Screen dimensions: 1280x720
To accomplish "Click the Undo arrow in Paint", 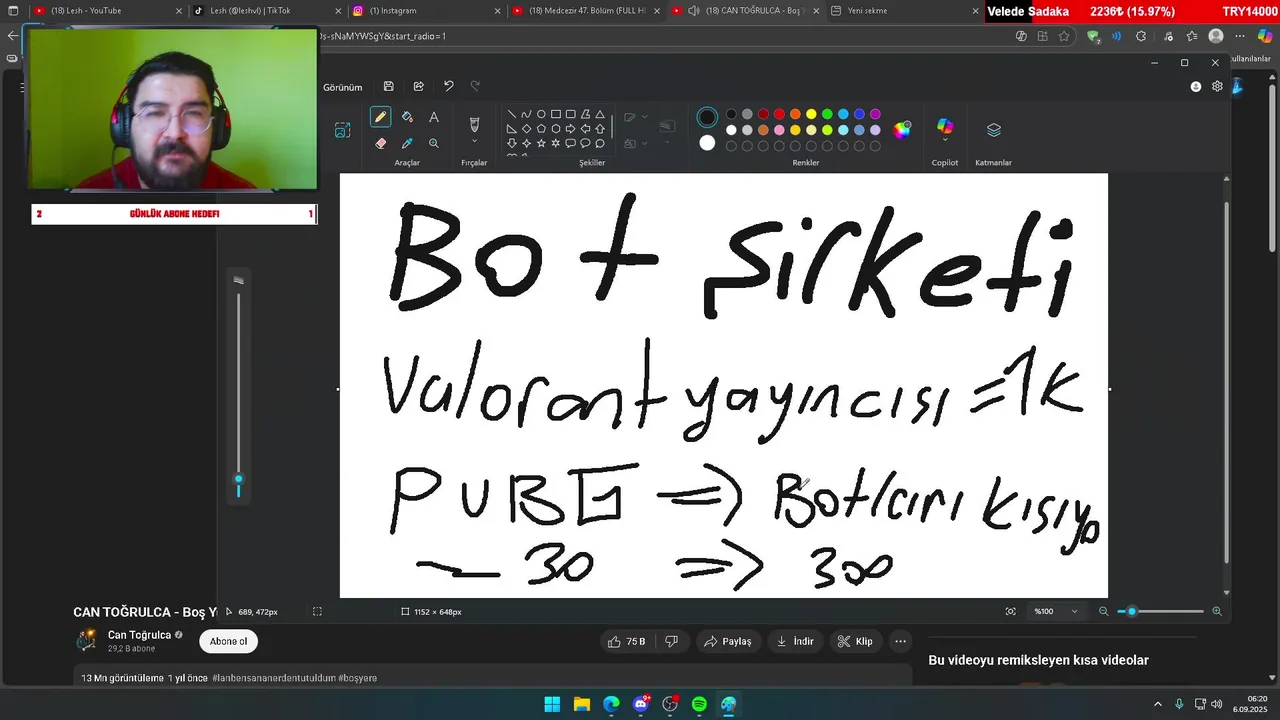I will coord(448,86).
